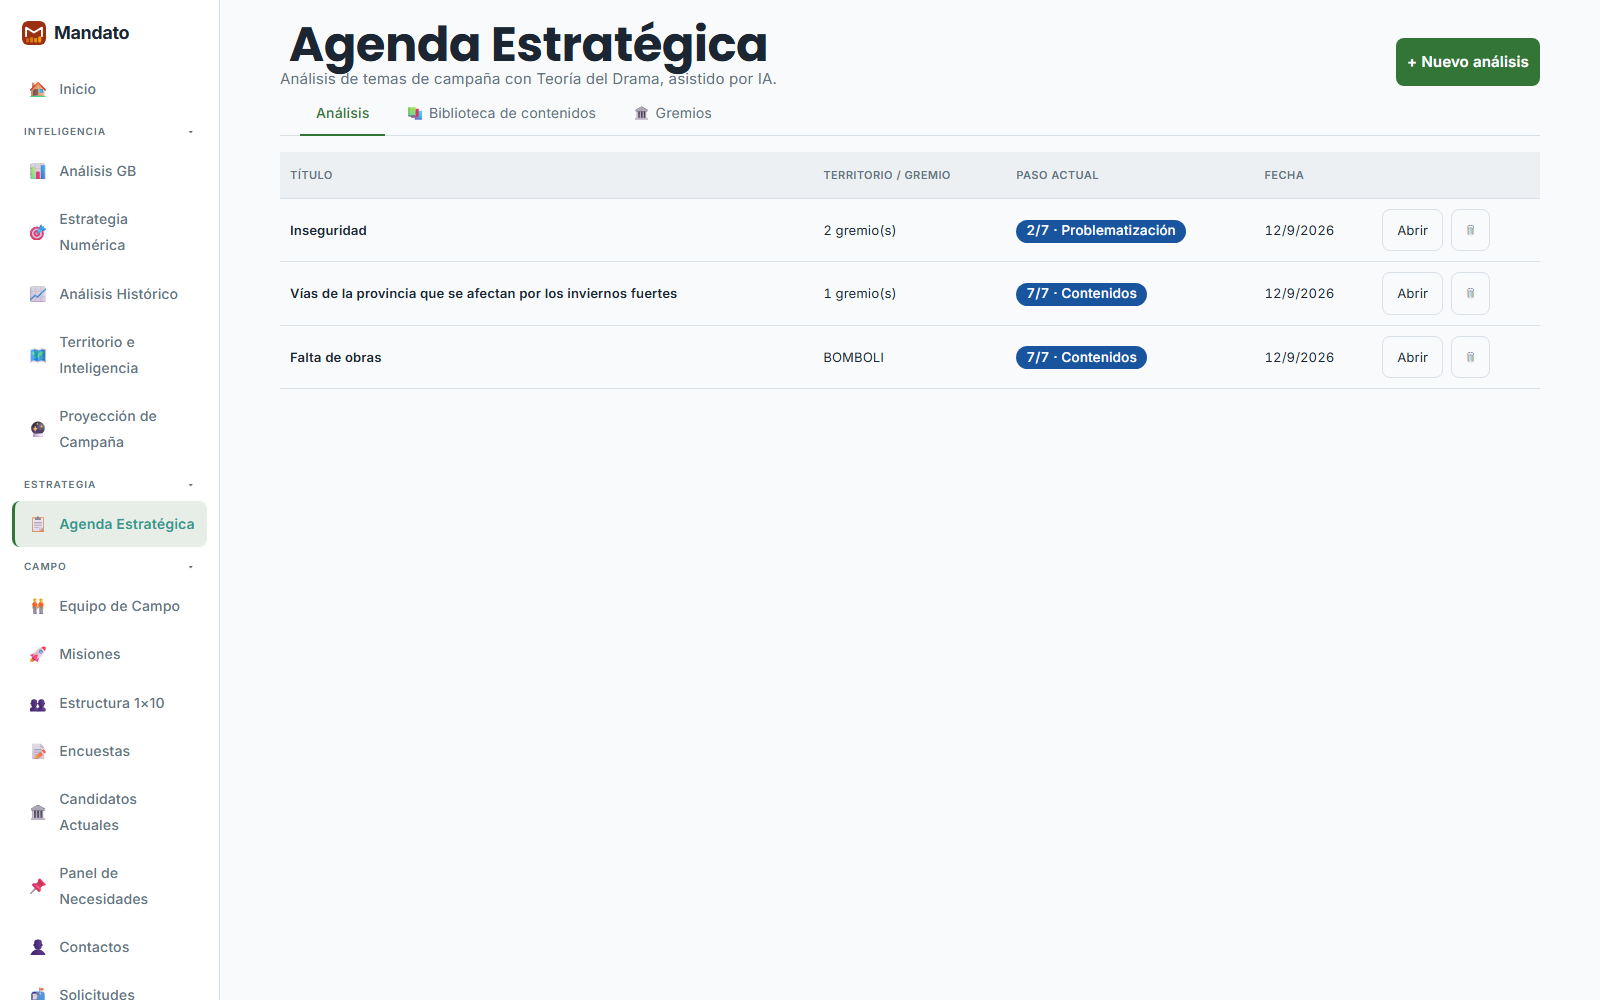This screenshot has height=1000, width=1600.
Task: Open Equipo de Campo menu item
Action: 110,607
